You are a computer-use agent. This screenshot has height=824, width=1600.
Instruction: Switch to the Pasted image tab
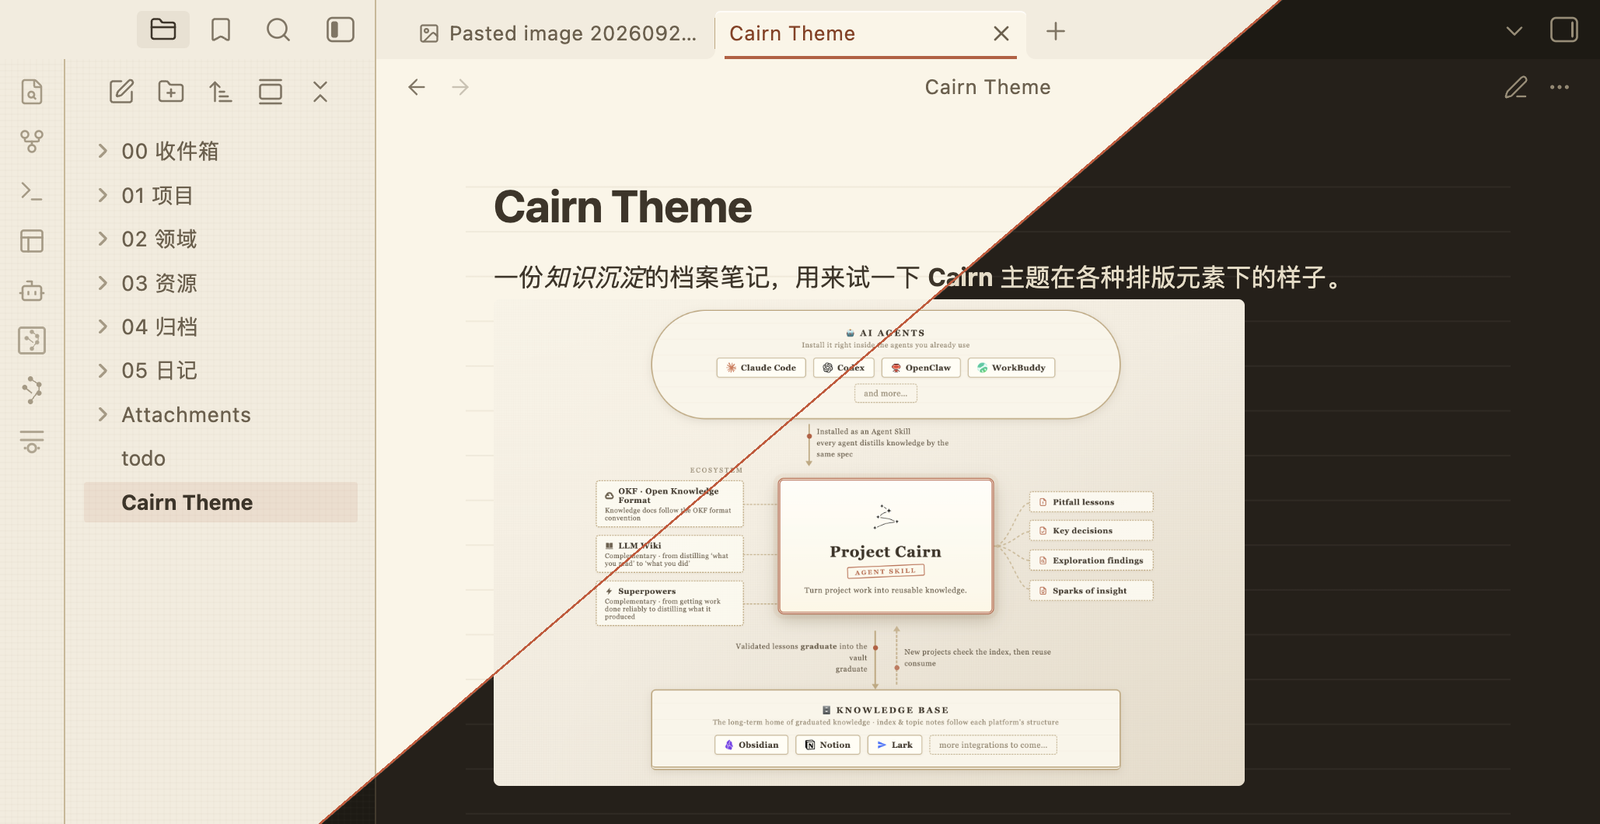pyautogui.click(x=558, y=33)
